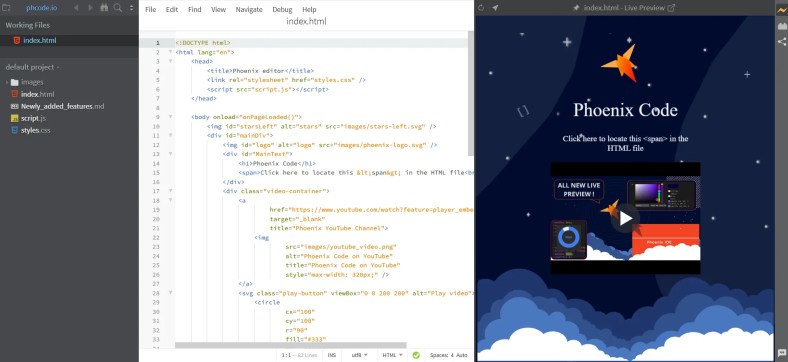Click the Phoenix logo in the preview

619,64
